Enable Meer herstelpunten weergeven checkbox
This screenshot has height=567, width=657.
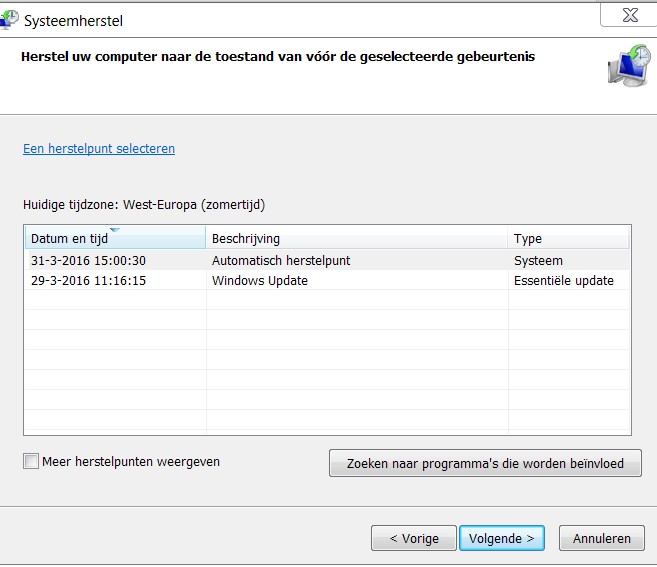click(31, 461)
